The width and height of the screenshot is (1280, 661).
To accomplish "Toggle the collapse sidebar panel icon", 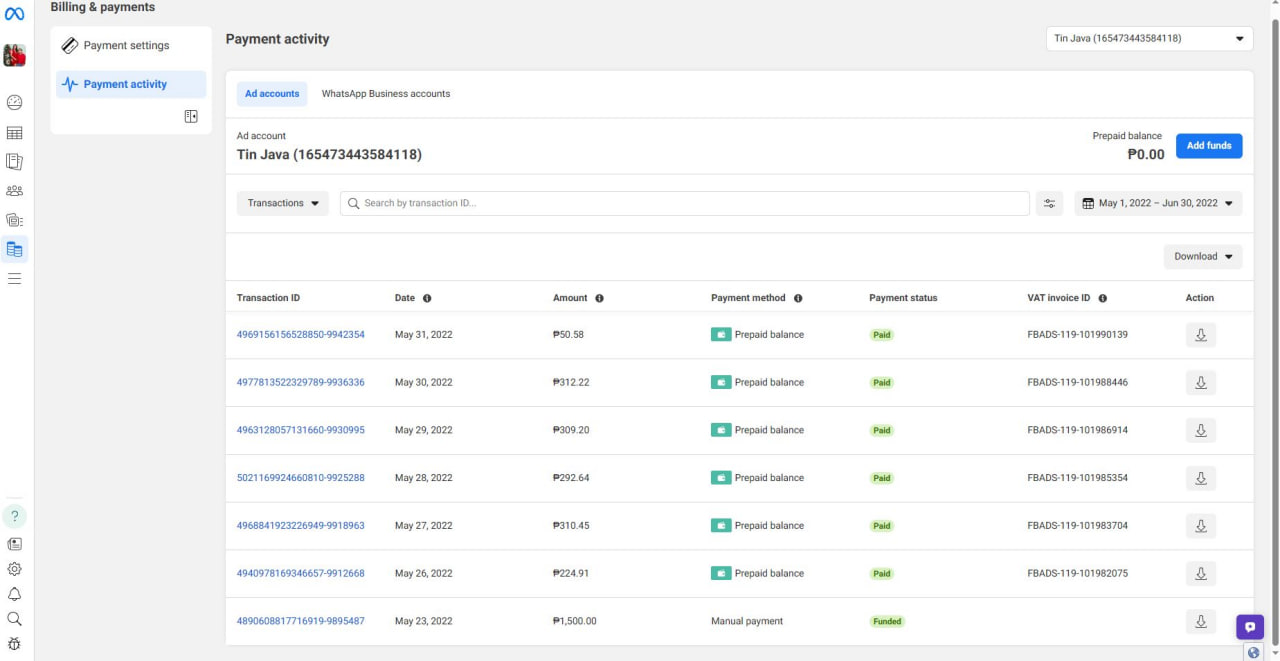I will [191, 117].
